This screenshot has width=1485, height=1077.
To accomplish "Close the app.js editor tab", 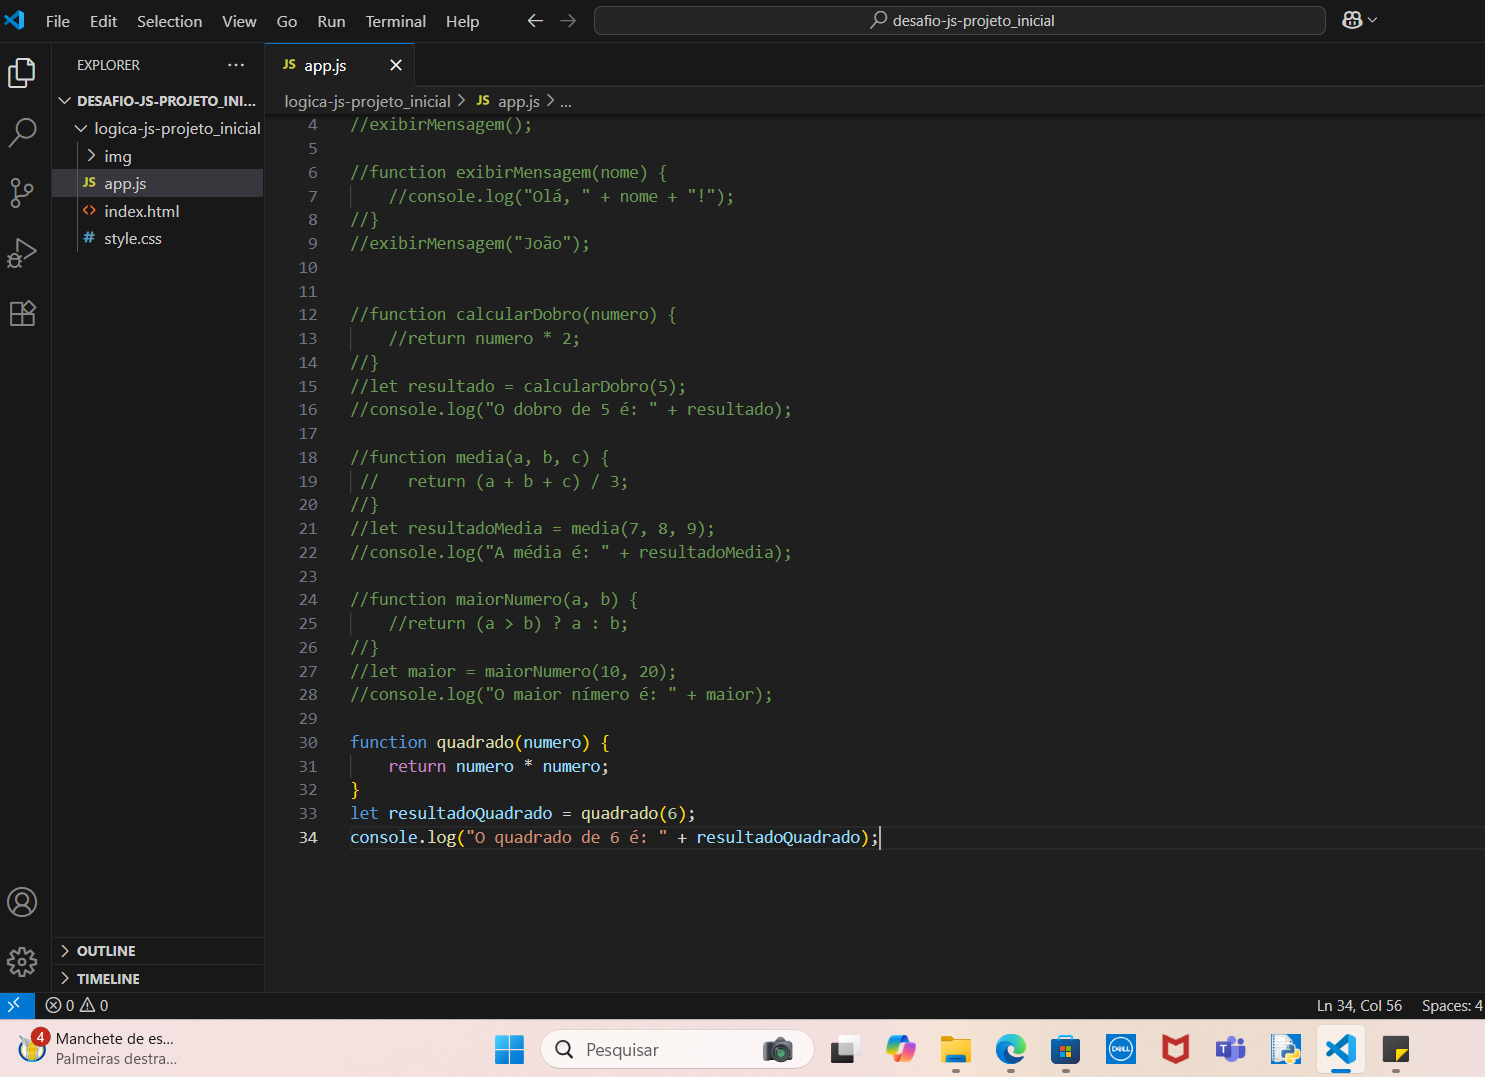I will [396, 65].
